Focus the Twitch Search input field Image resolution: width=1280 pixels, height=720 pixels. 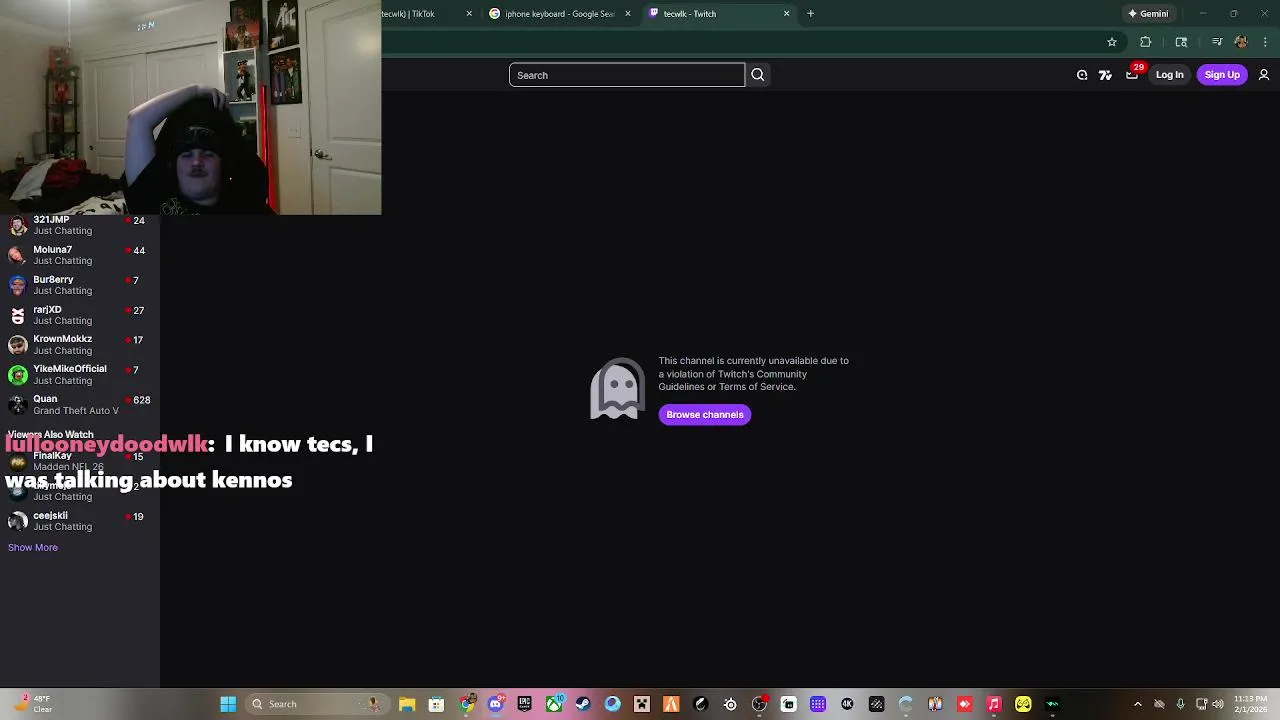click(627, 75)
